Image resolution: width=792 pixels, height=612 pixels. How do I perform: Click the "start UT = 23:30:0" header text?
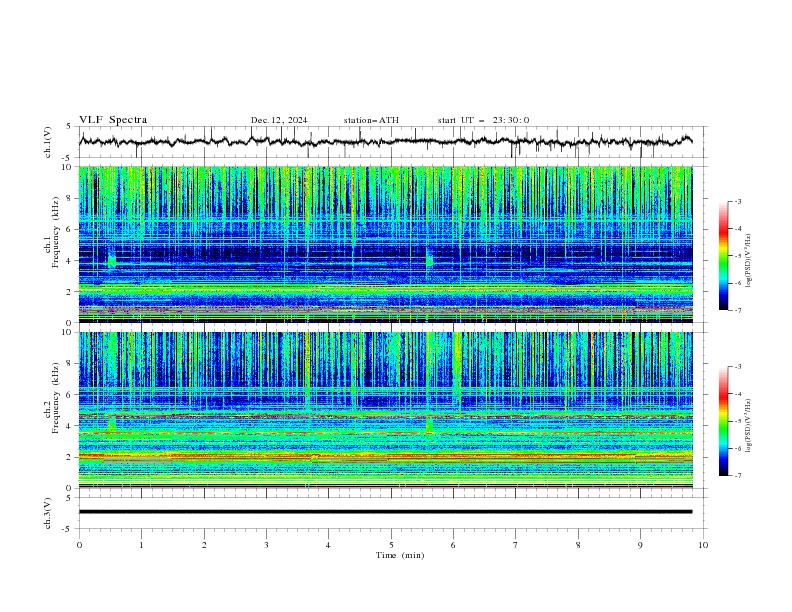[x=483, y=120]
